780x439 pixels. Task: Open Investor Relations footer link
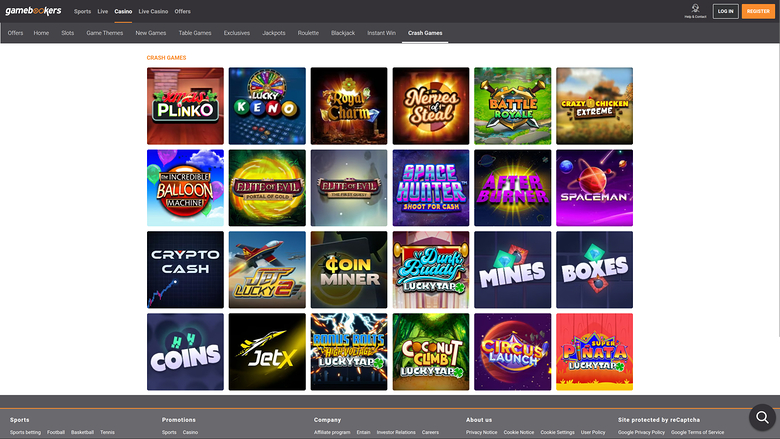[396, 433]
